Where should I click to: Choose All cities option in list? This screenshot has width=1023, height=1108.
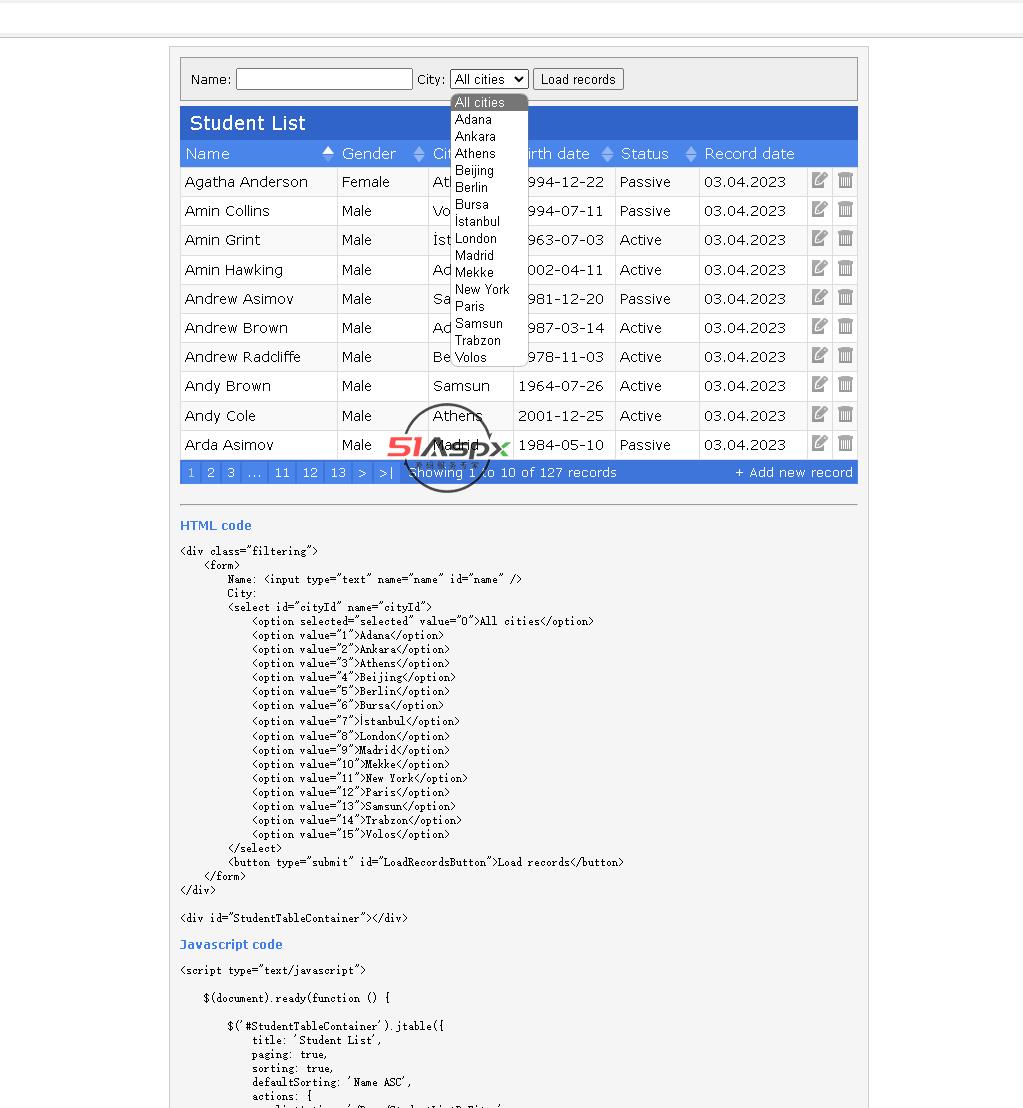point(489,102)
